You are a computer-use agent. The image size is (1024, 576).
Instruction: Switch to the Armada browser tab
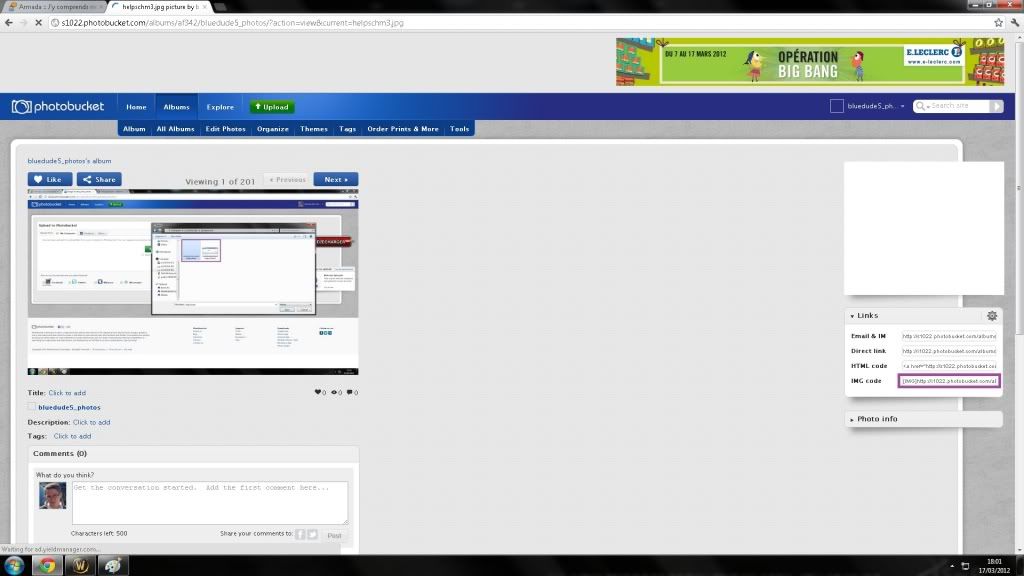tap(54, 7)
